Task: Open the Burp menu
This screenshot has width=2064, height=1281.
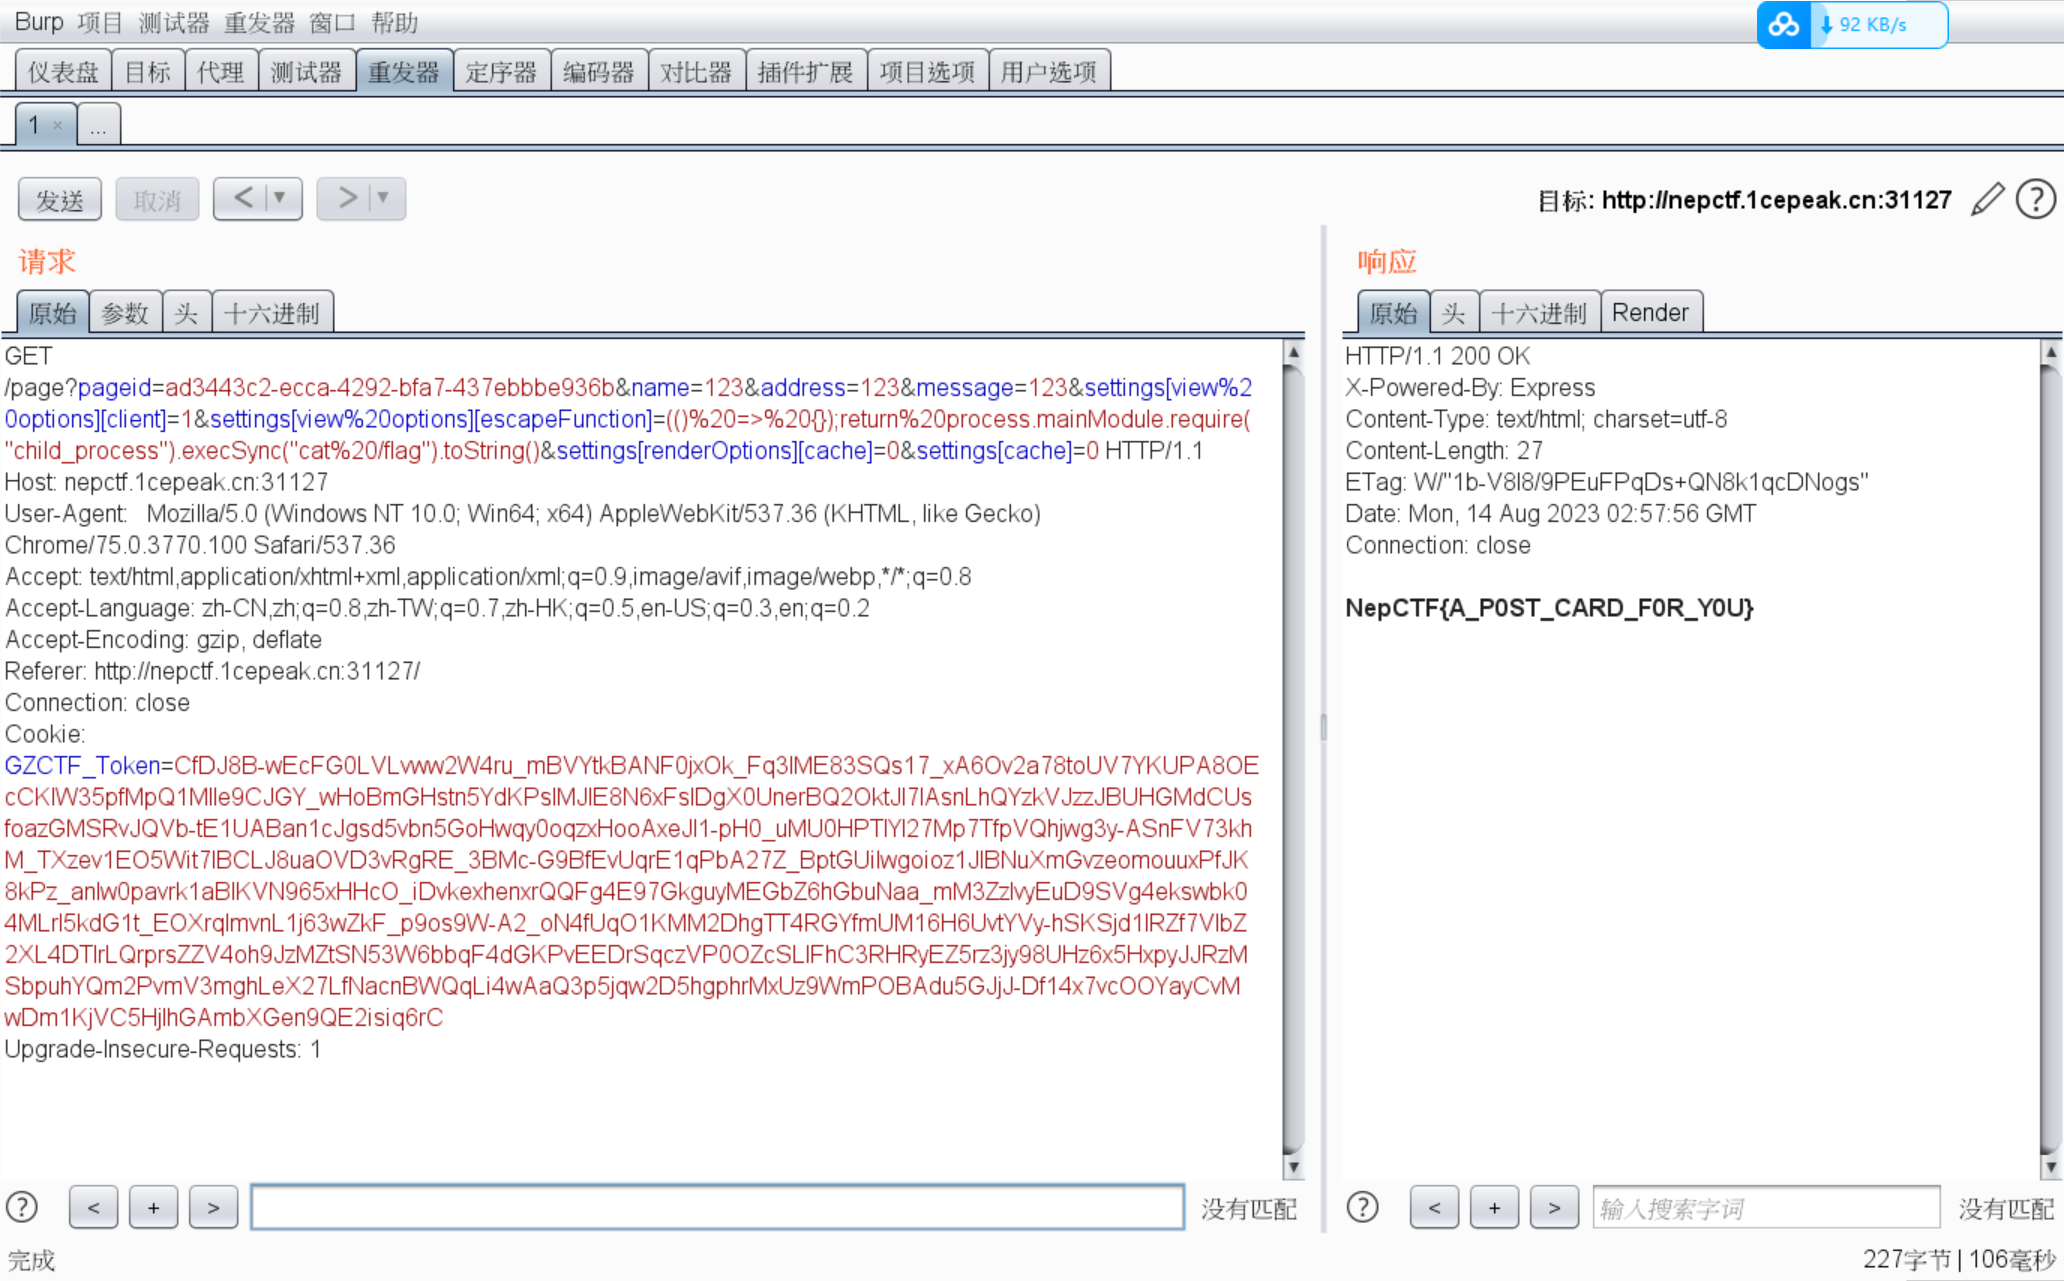Action: pos(39,22)
